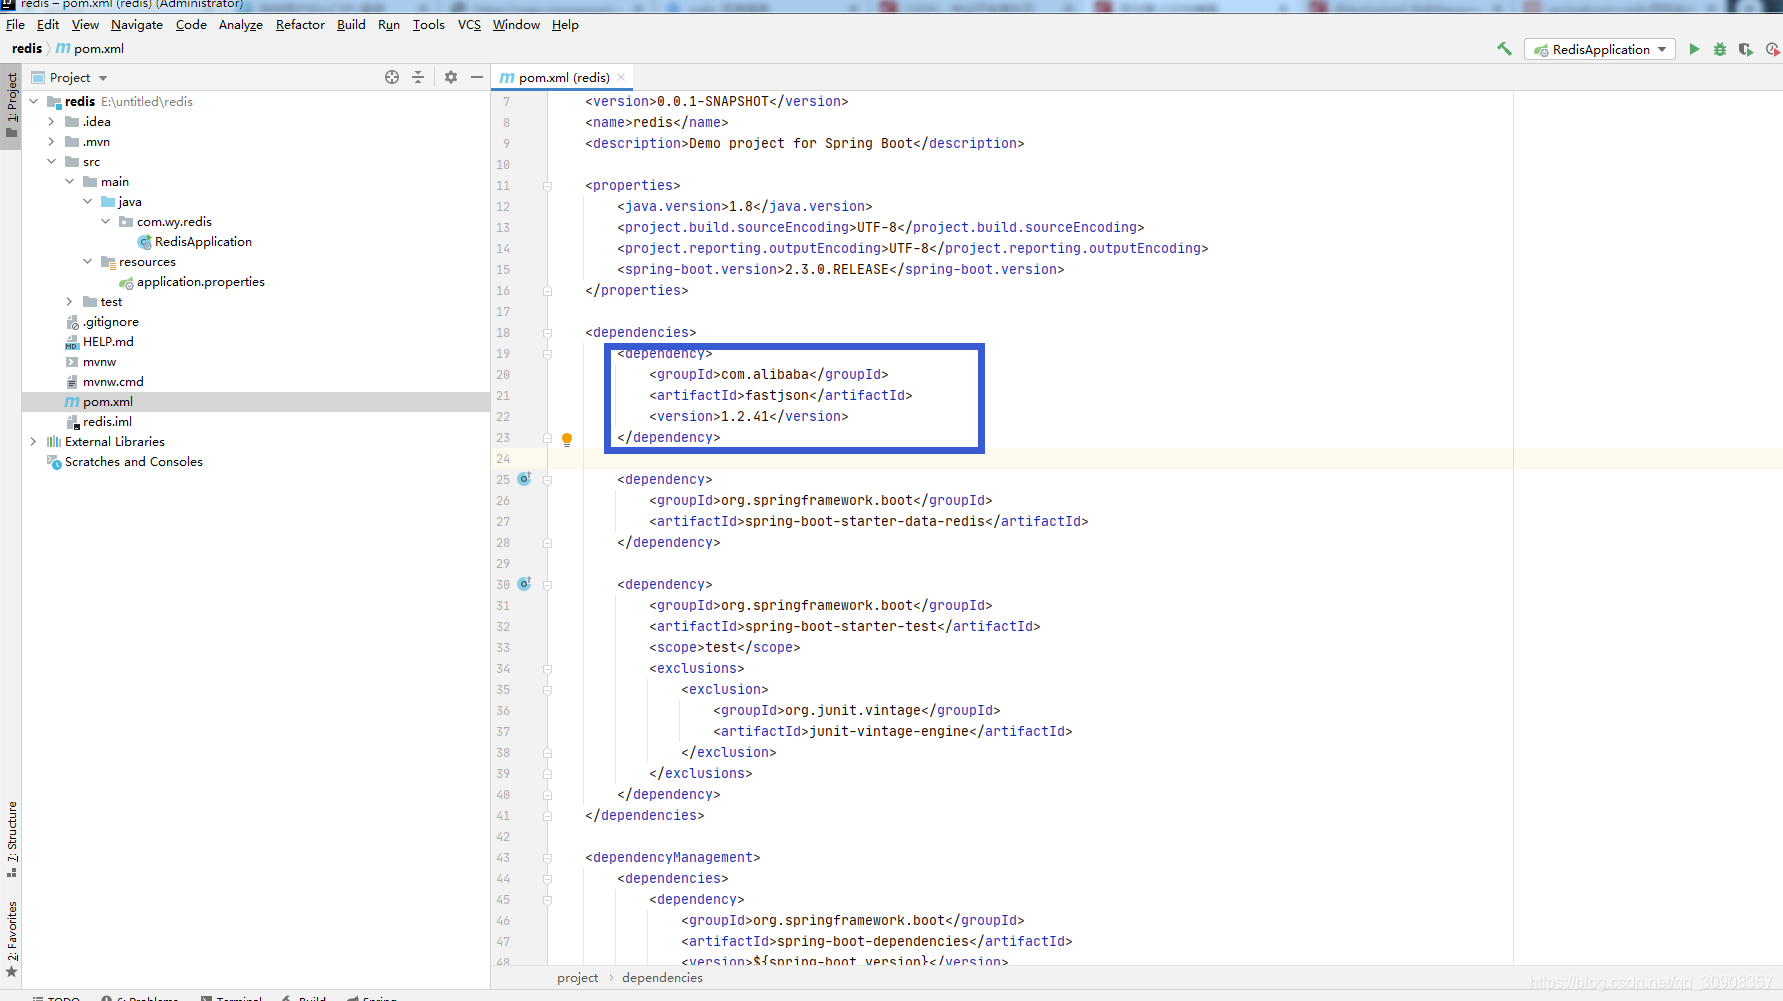Collapse the java folder arrow

point(88,201)
